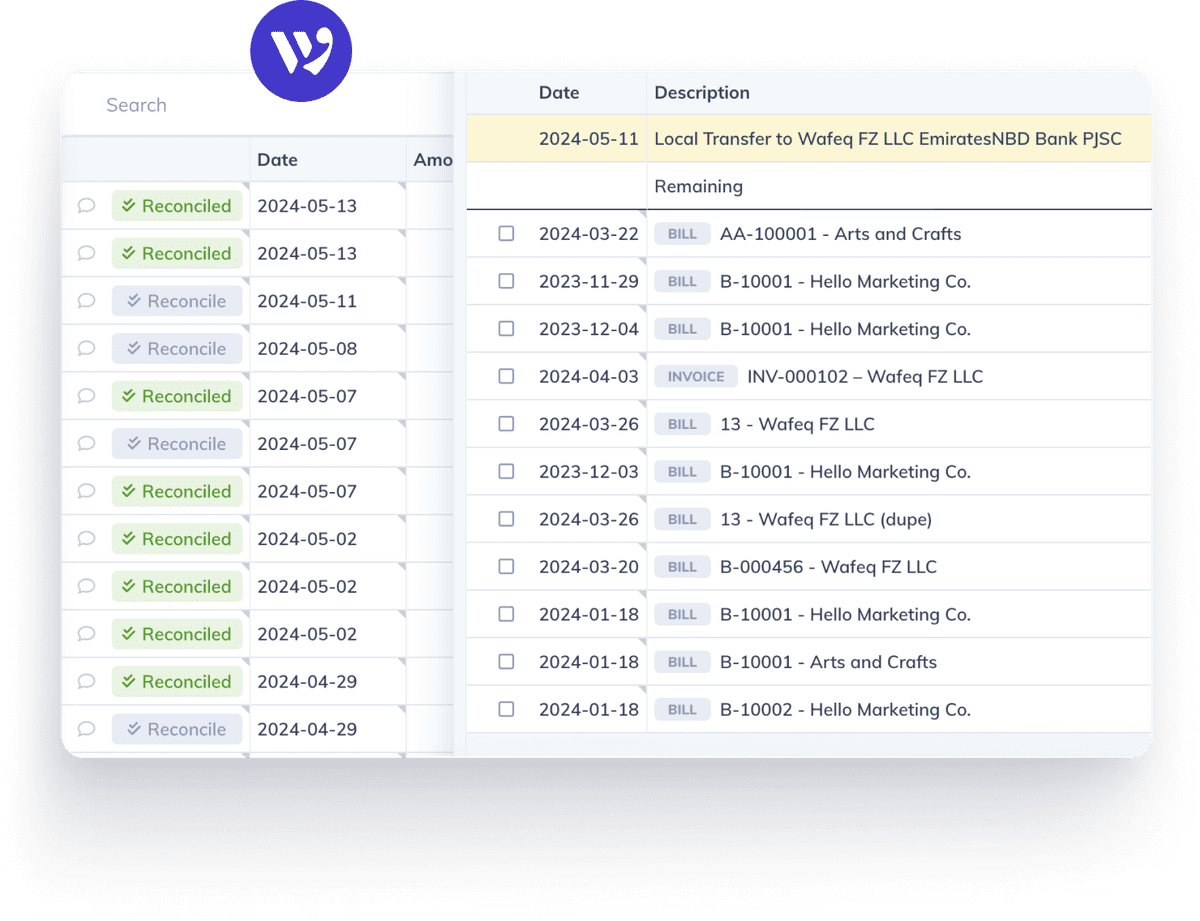Check the checkbox for AA-100001 Arts and Crafts
The width and height of the screenshot is (1200, 921).
pos(506,233)
